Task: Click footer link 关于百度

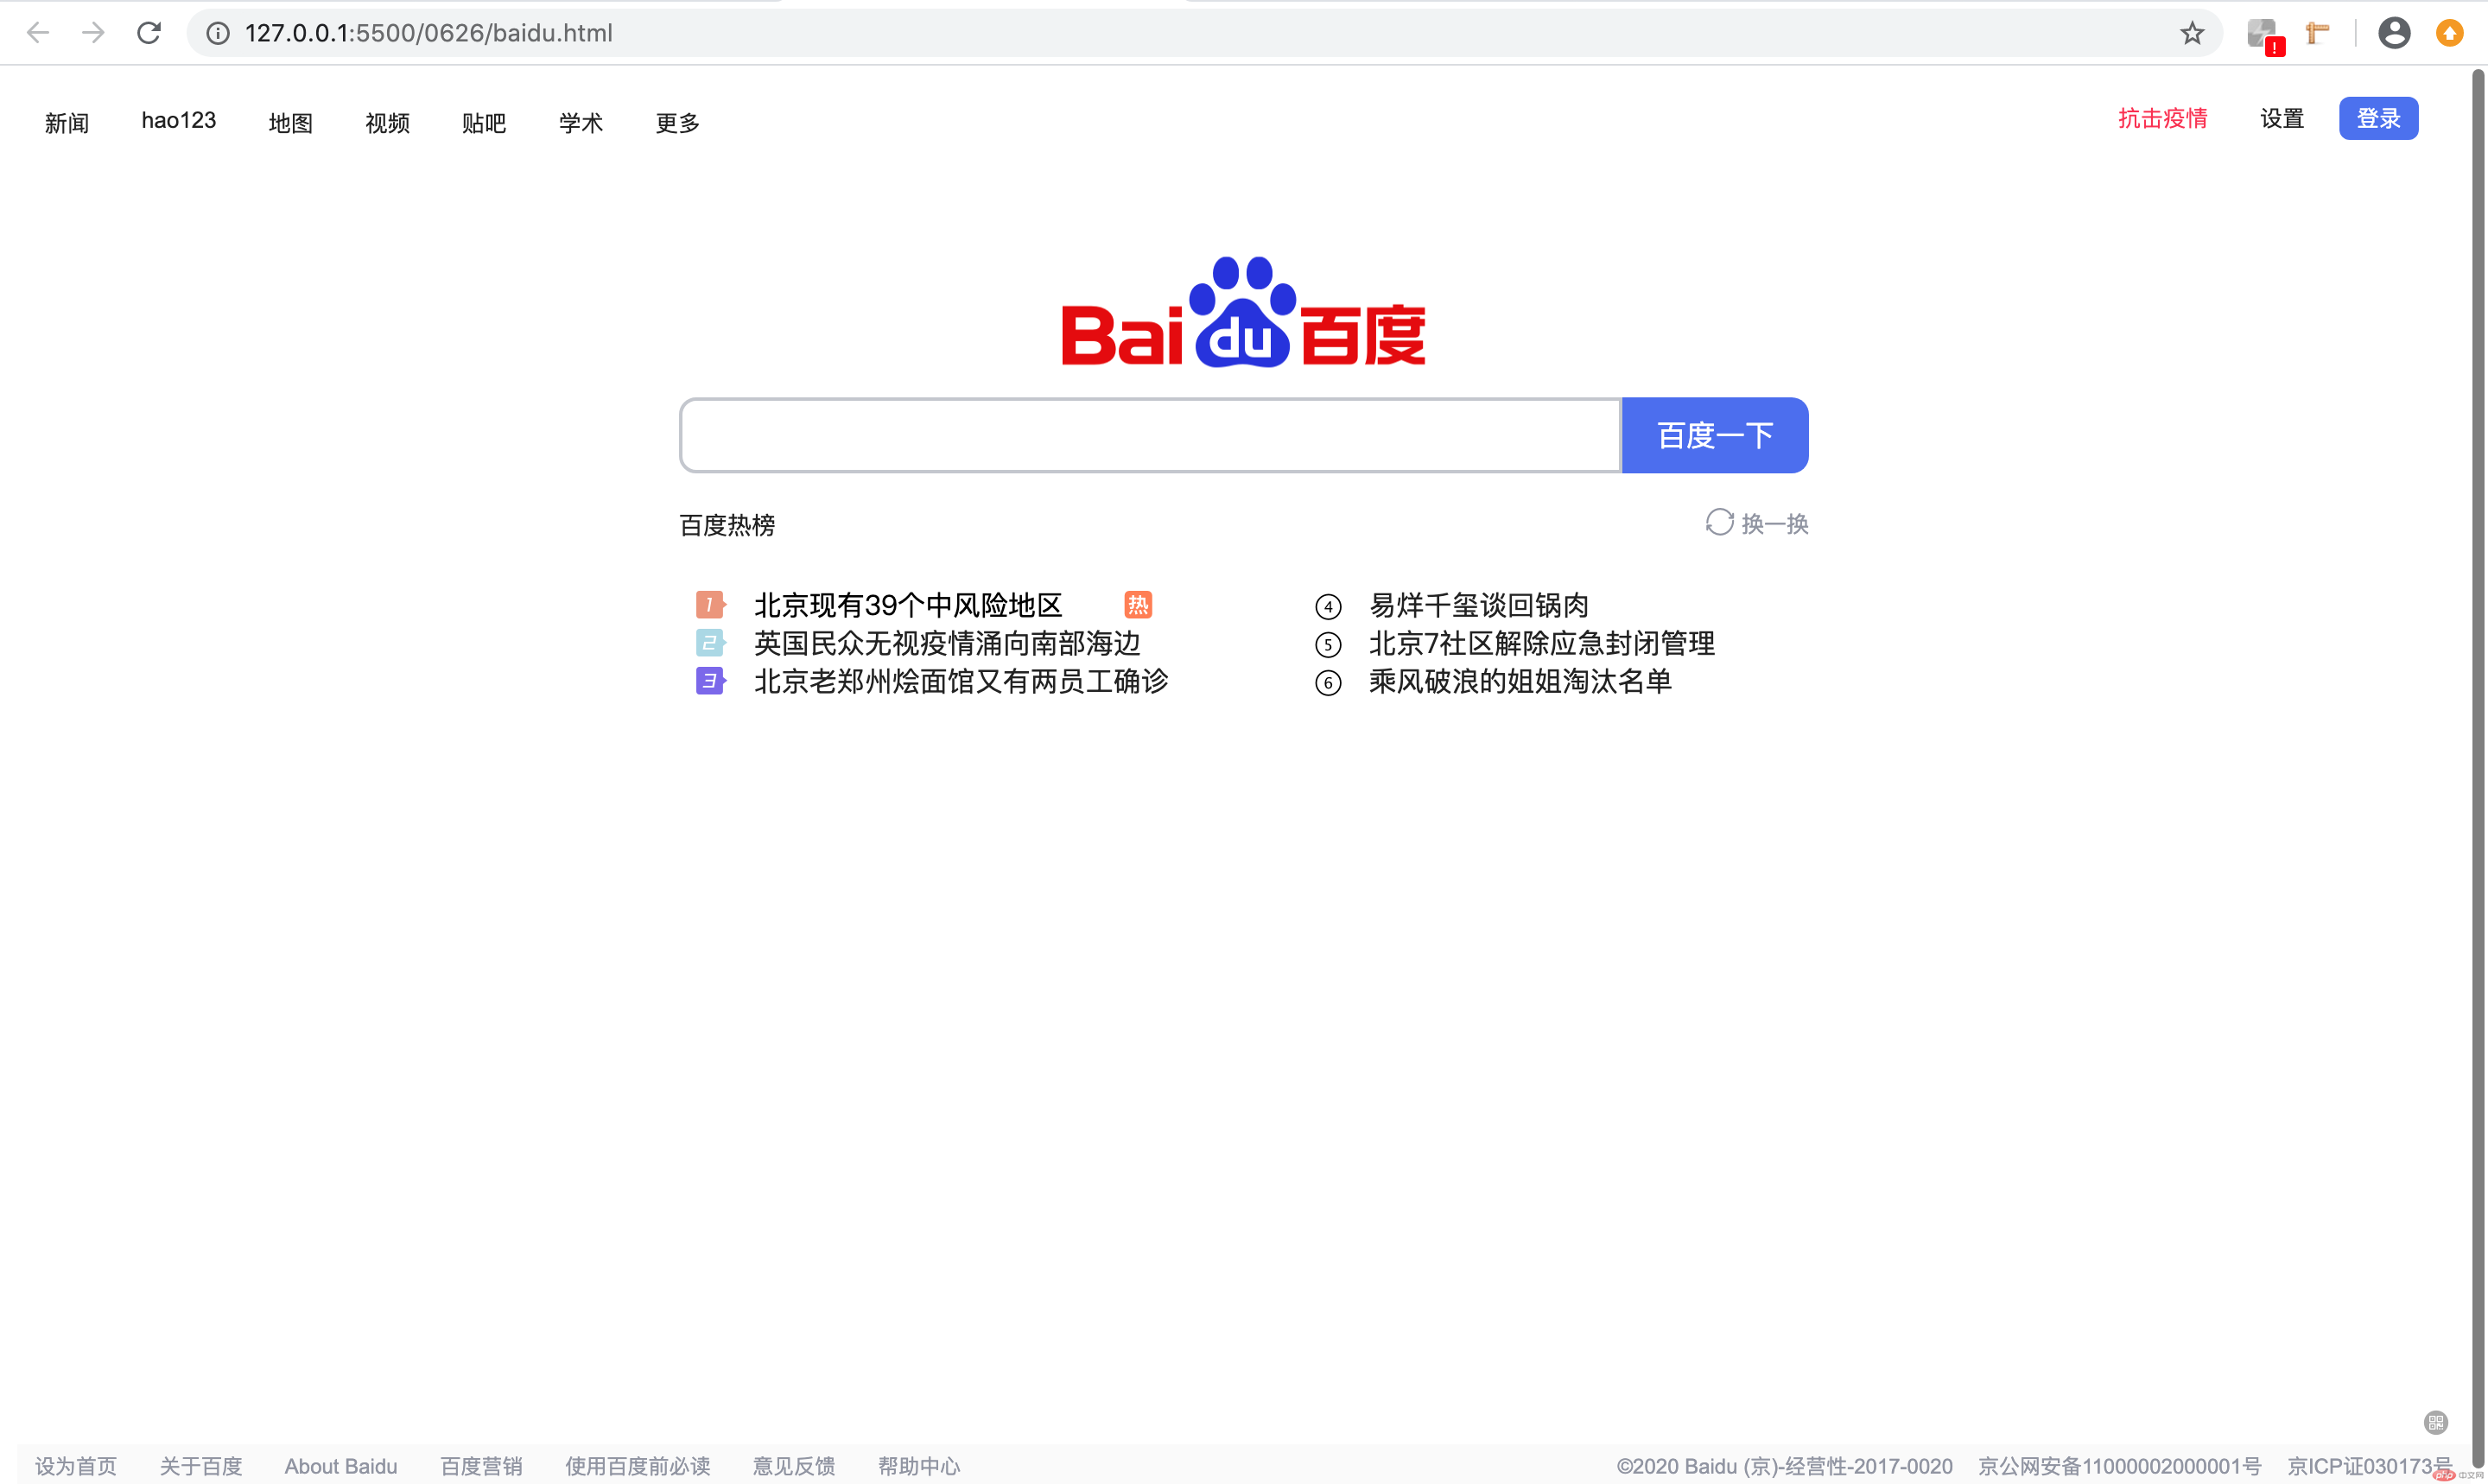Action: pyautogui.click(x=201, y=1466)
